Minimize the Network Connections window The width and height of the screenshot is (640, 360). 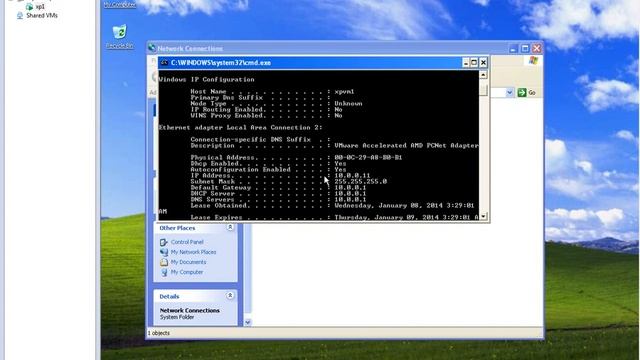(513, 49)
